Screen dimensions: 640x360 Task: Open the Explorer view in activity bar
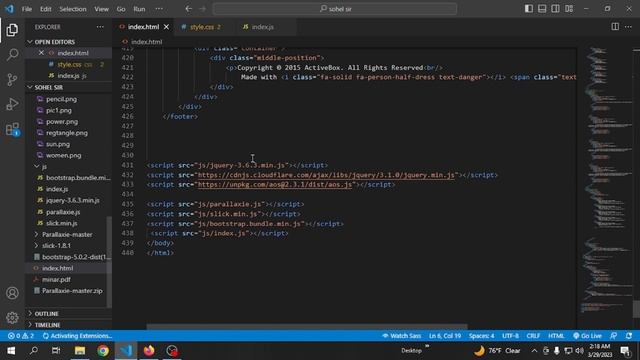pos(12,30)
